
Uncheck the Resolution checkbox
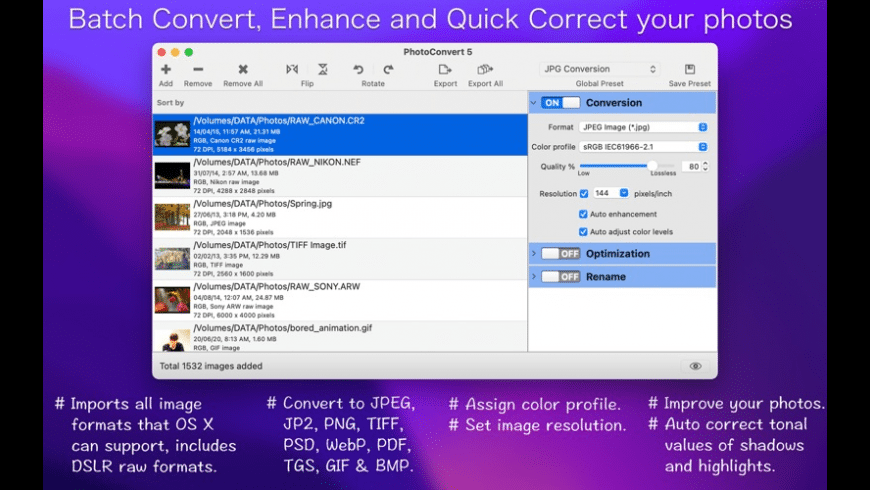pyautogui.click(x=584, y=194)
